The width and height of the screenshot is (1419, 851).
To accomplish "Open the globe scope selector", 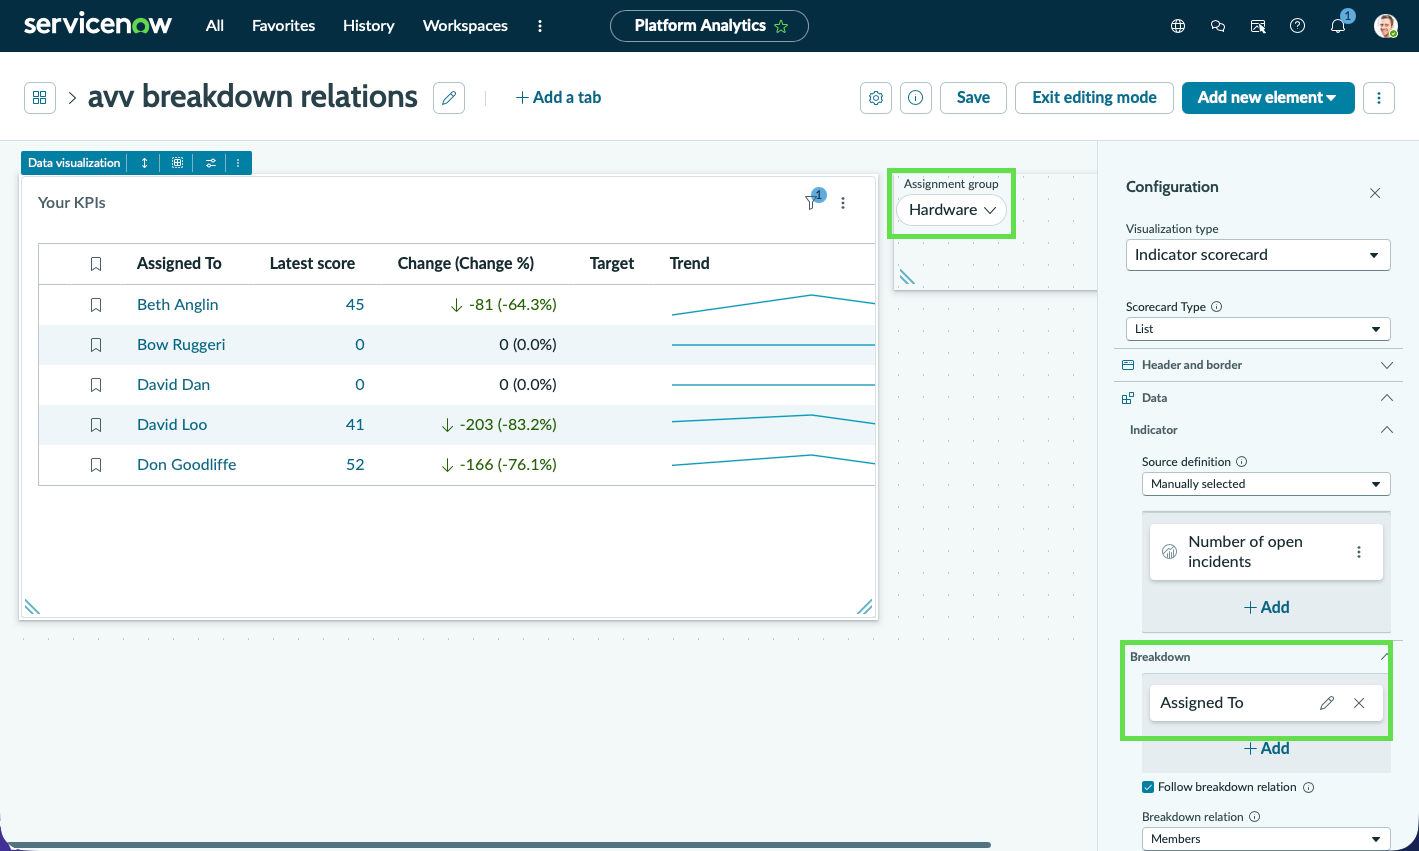I will pos(1178,26).
